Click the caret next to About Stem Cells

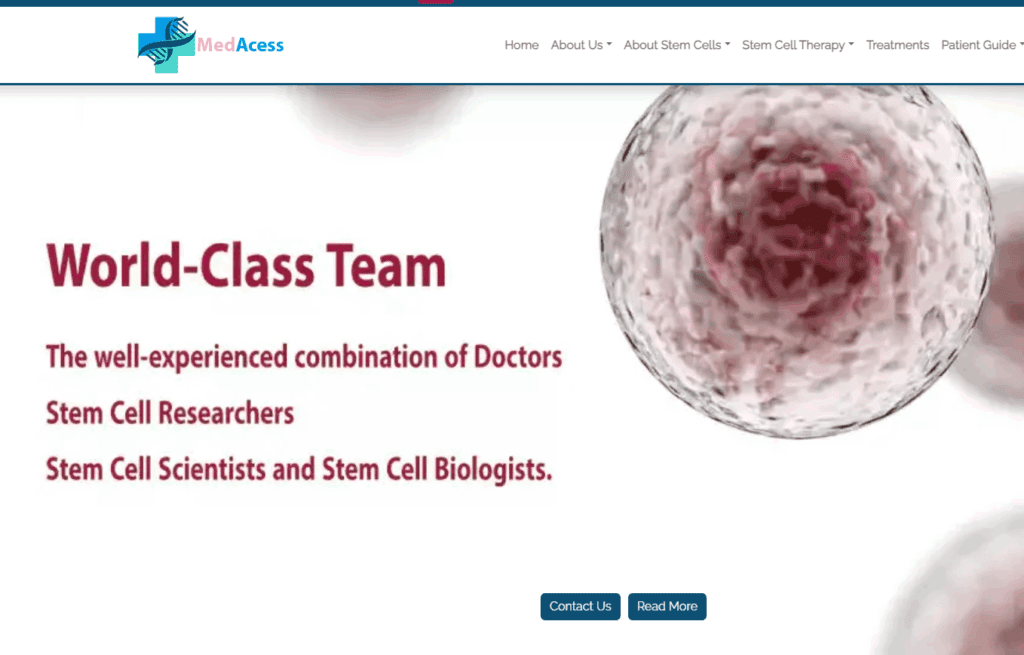[x=728, y=45]
